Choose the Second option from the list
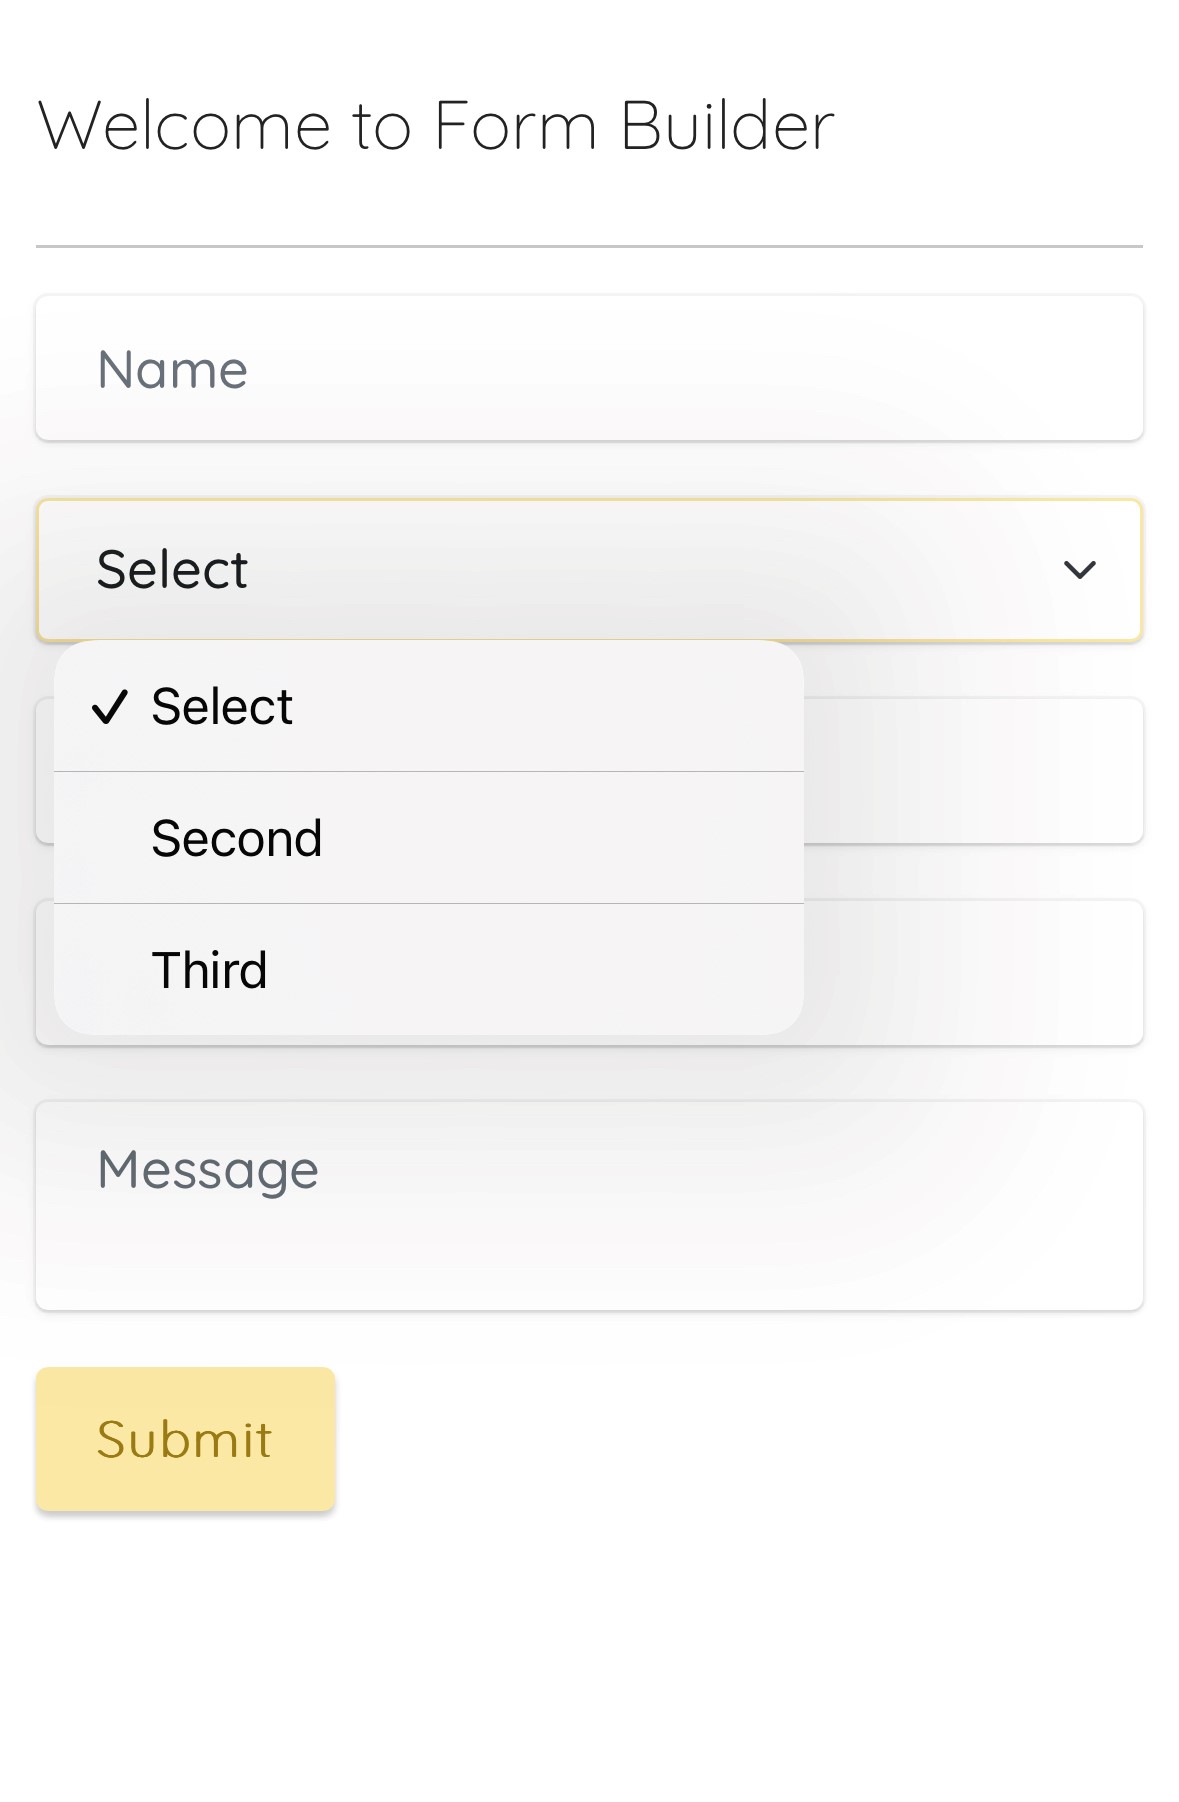 237,838
